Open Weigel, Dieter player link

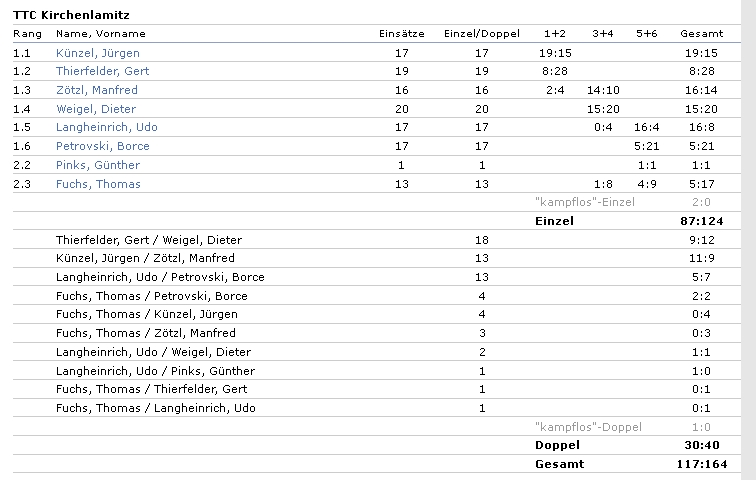(96, 109)
